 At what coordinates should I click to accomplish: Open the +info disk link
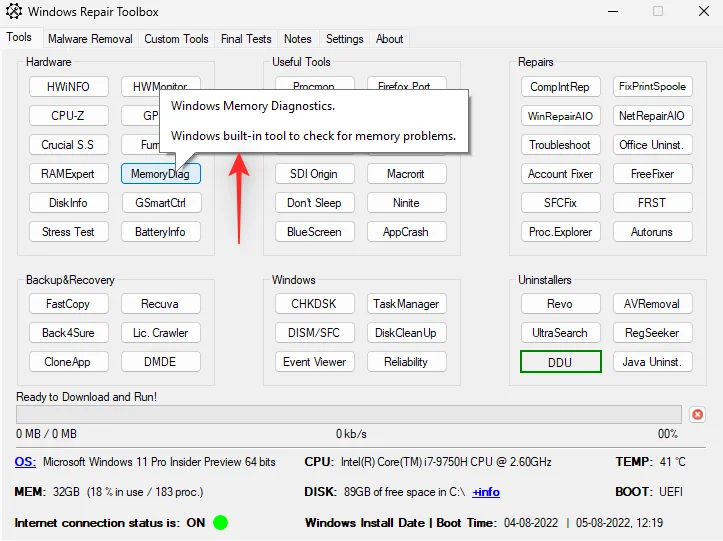pyautogui.click(x=486, y=492)
